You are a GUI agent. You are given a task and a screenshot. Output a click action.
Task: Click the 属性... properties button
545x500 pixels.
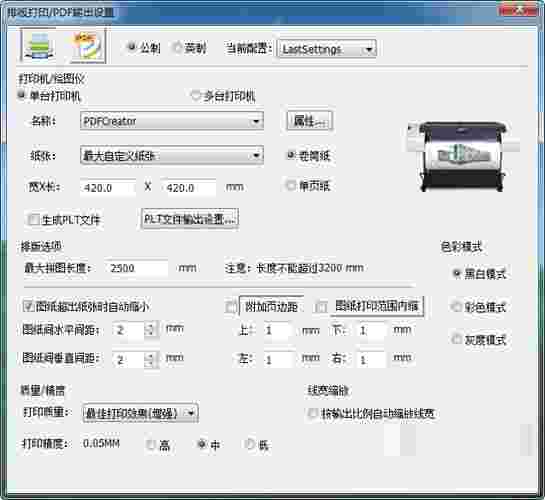pos(309,121)
